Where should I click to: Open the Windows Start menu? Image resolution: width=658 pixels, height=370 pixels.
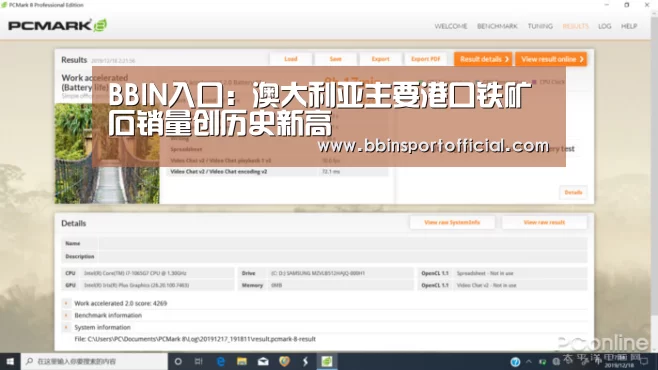10,361
